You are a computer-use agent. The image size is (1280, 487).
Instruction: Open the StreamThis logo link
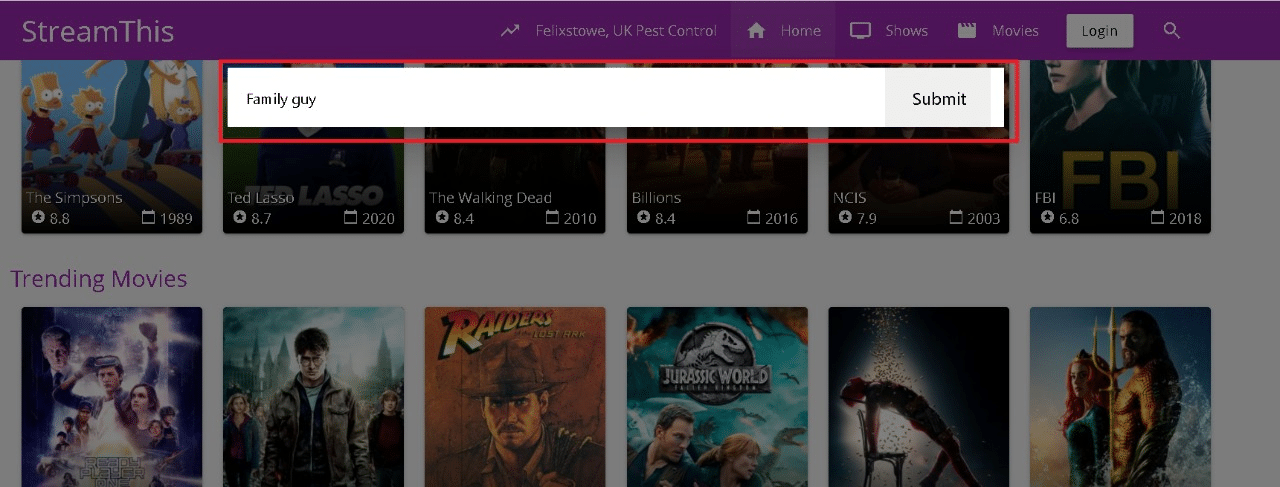pos(98,31)
